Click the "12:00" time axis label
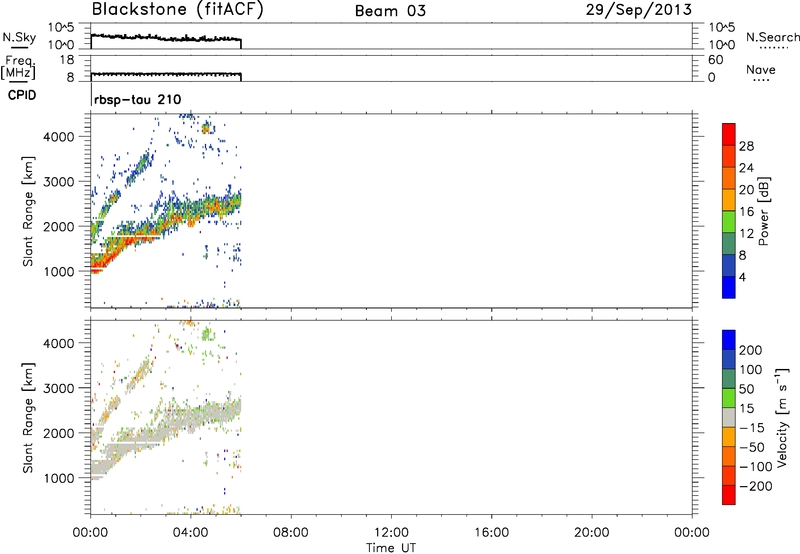Screen dimensions: 800x554 (391, 533)
